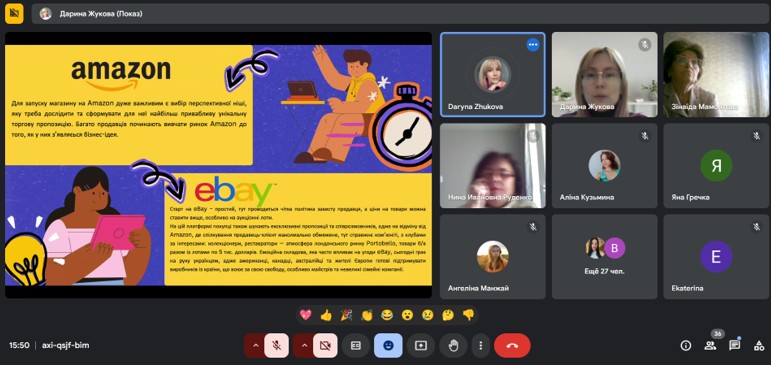771x365 pixels.
Task: Click the red leave call button
Action: 512,345
